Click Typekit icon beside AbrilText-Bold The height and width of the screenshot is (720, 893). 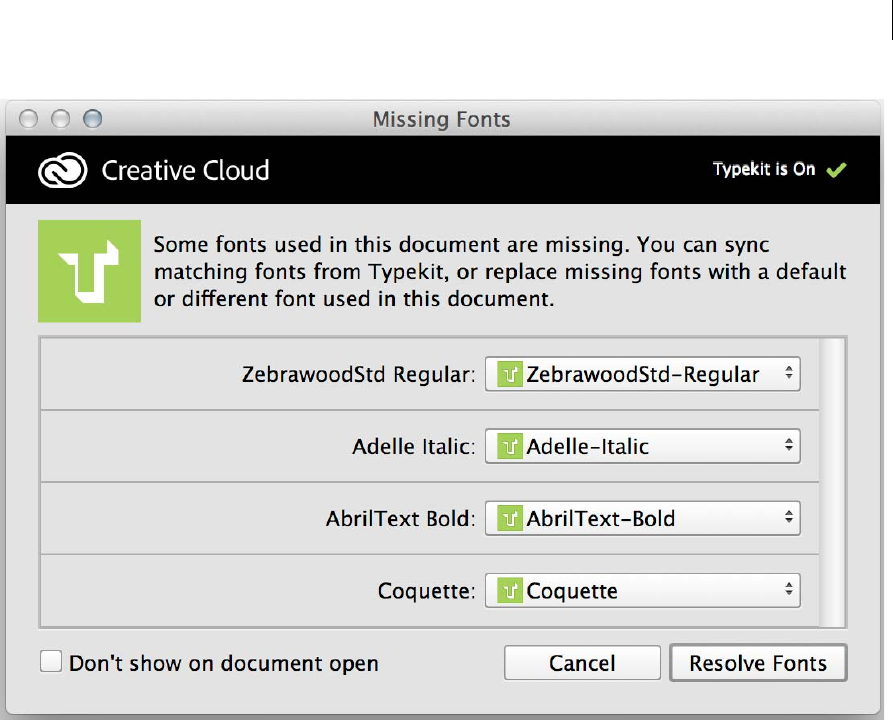point(510,519)
